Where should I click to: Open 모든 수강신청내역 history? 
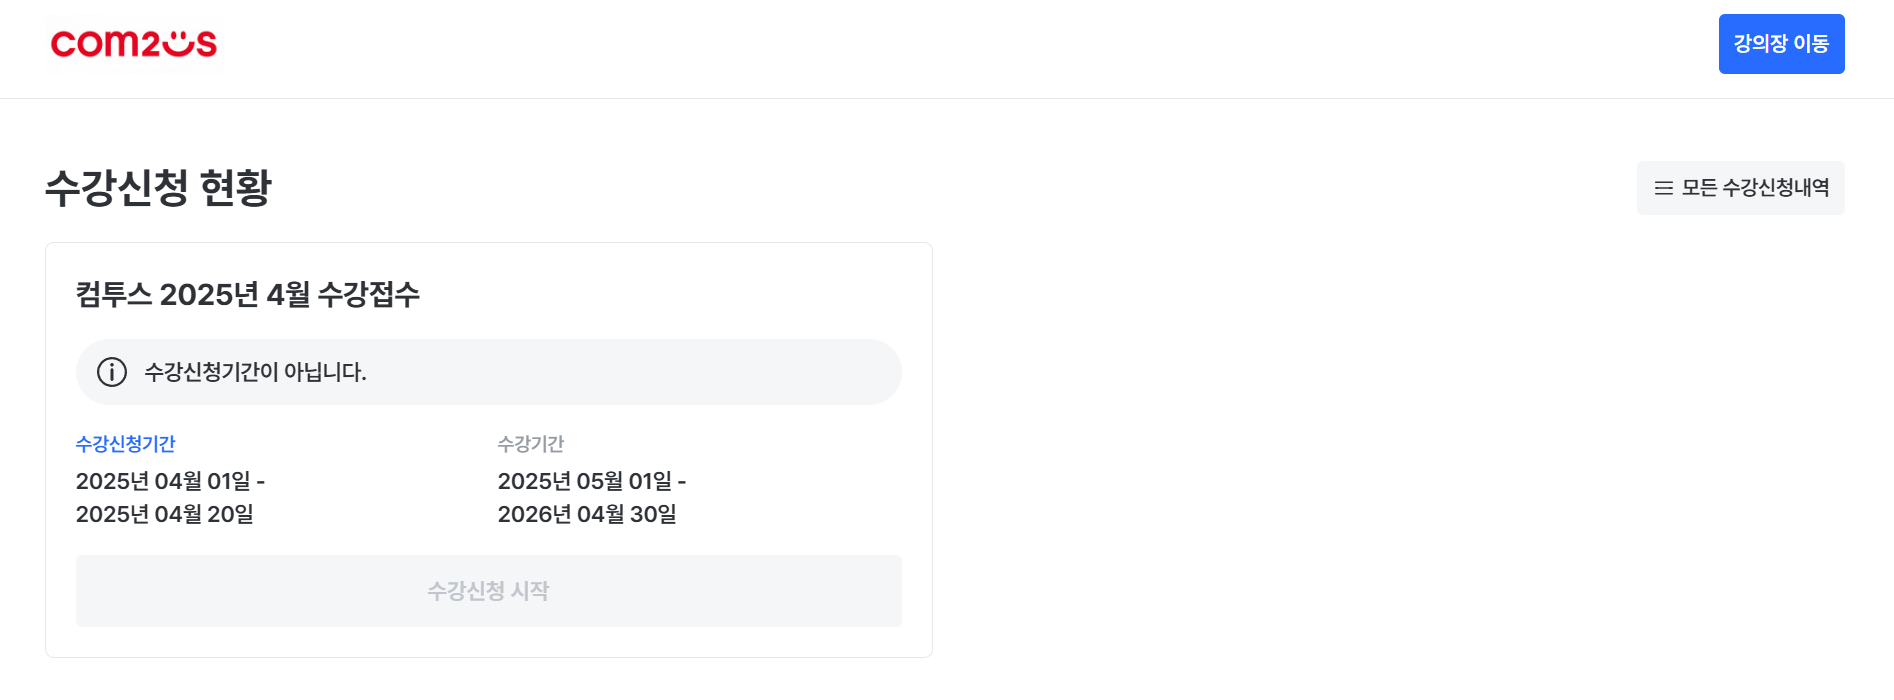(x=1740, y=188)
